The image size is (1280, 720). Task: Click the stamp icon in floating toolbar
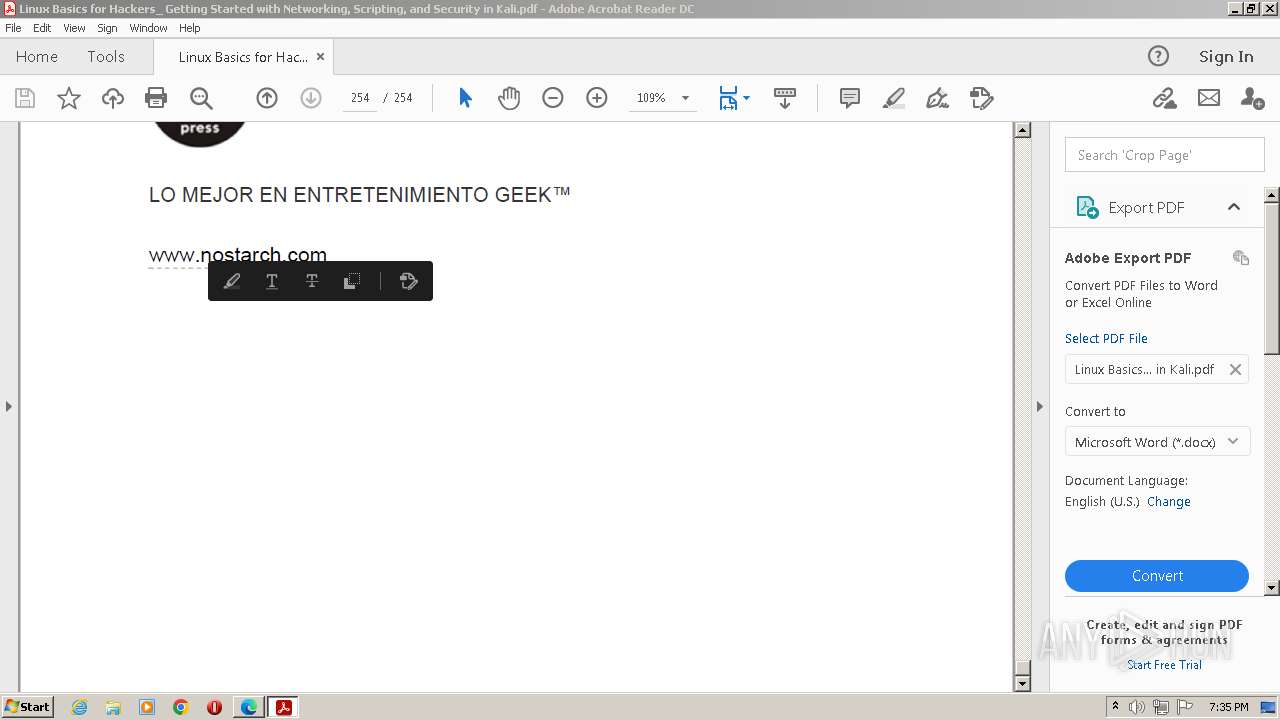(408, 282)
